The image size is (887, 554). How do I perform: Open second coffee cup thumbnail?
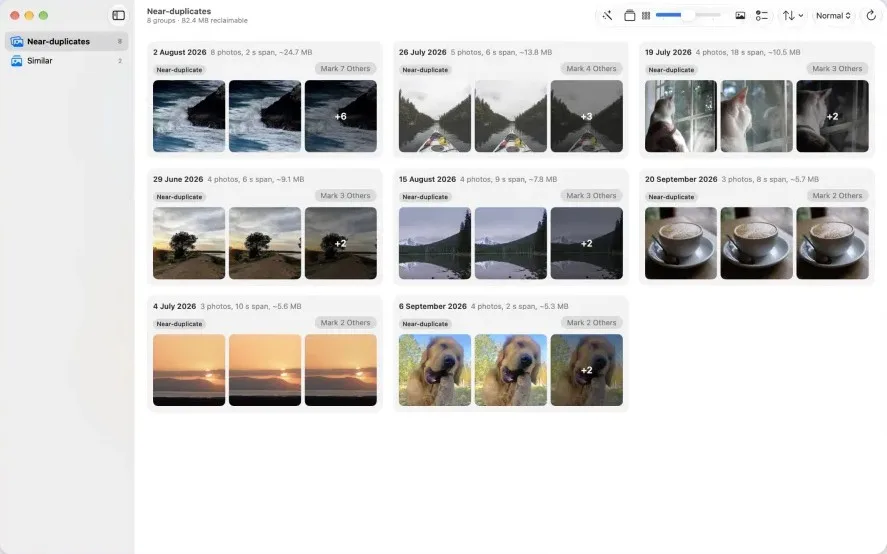(x=757, y=243)
